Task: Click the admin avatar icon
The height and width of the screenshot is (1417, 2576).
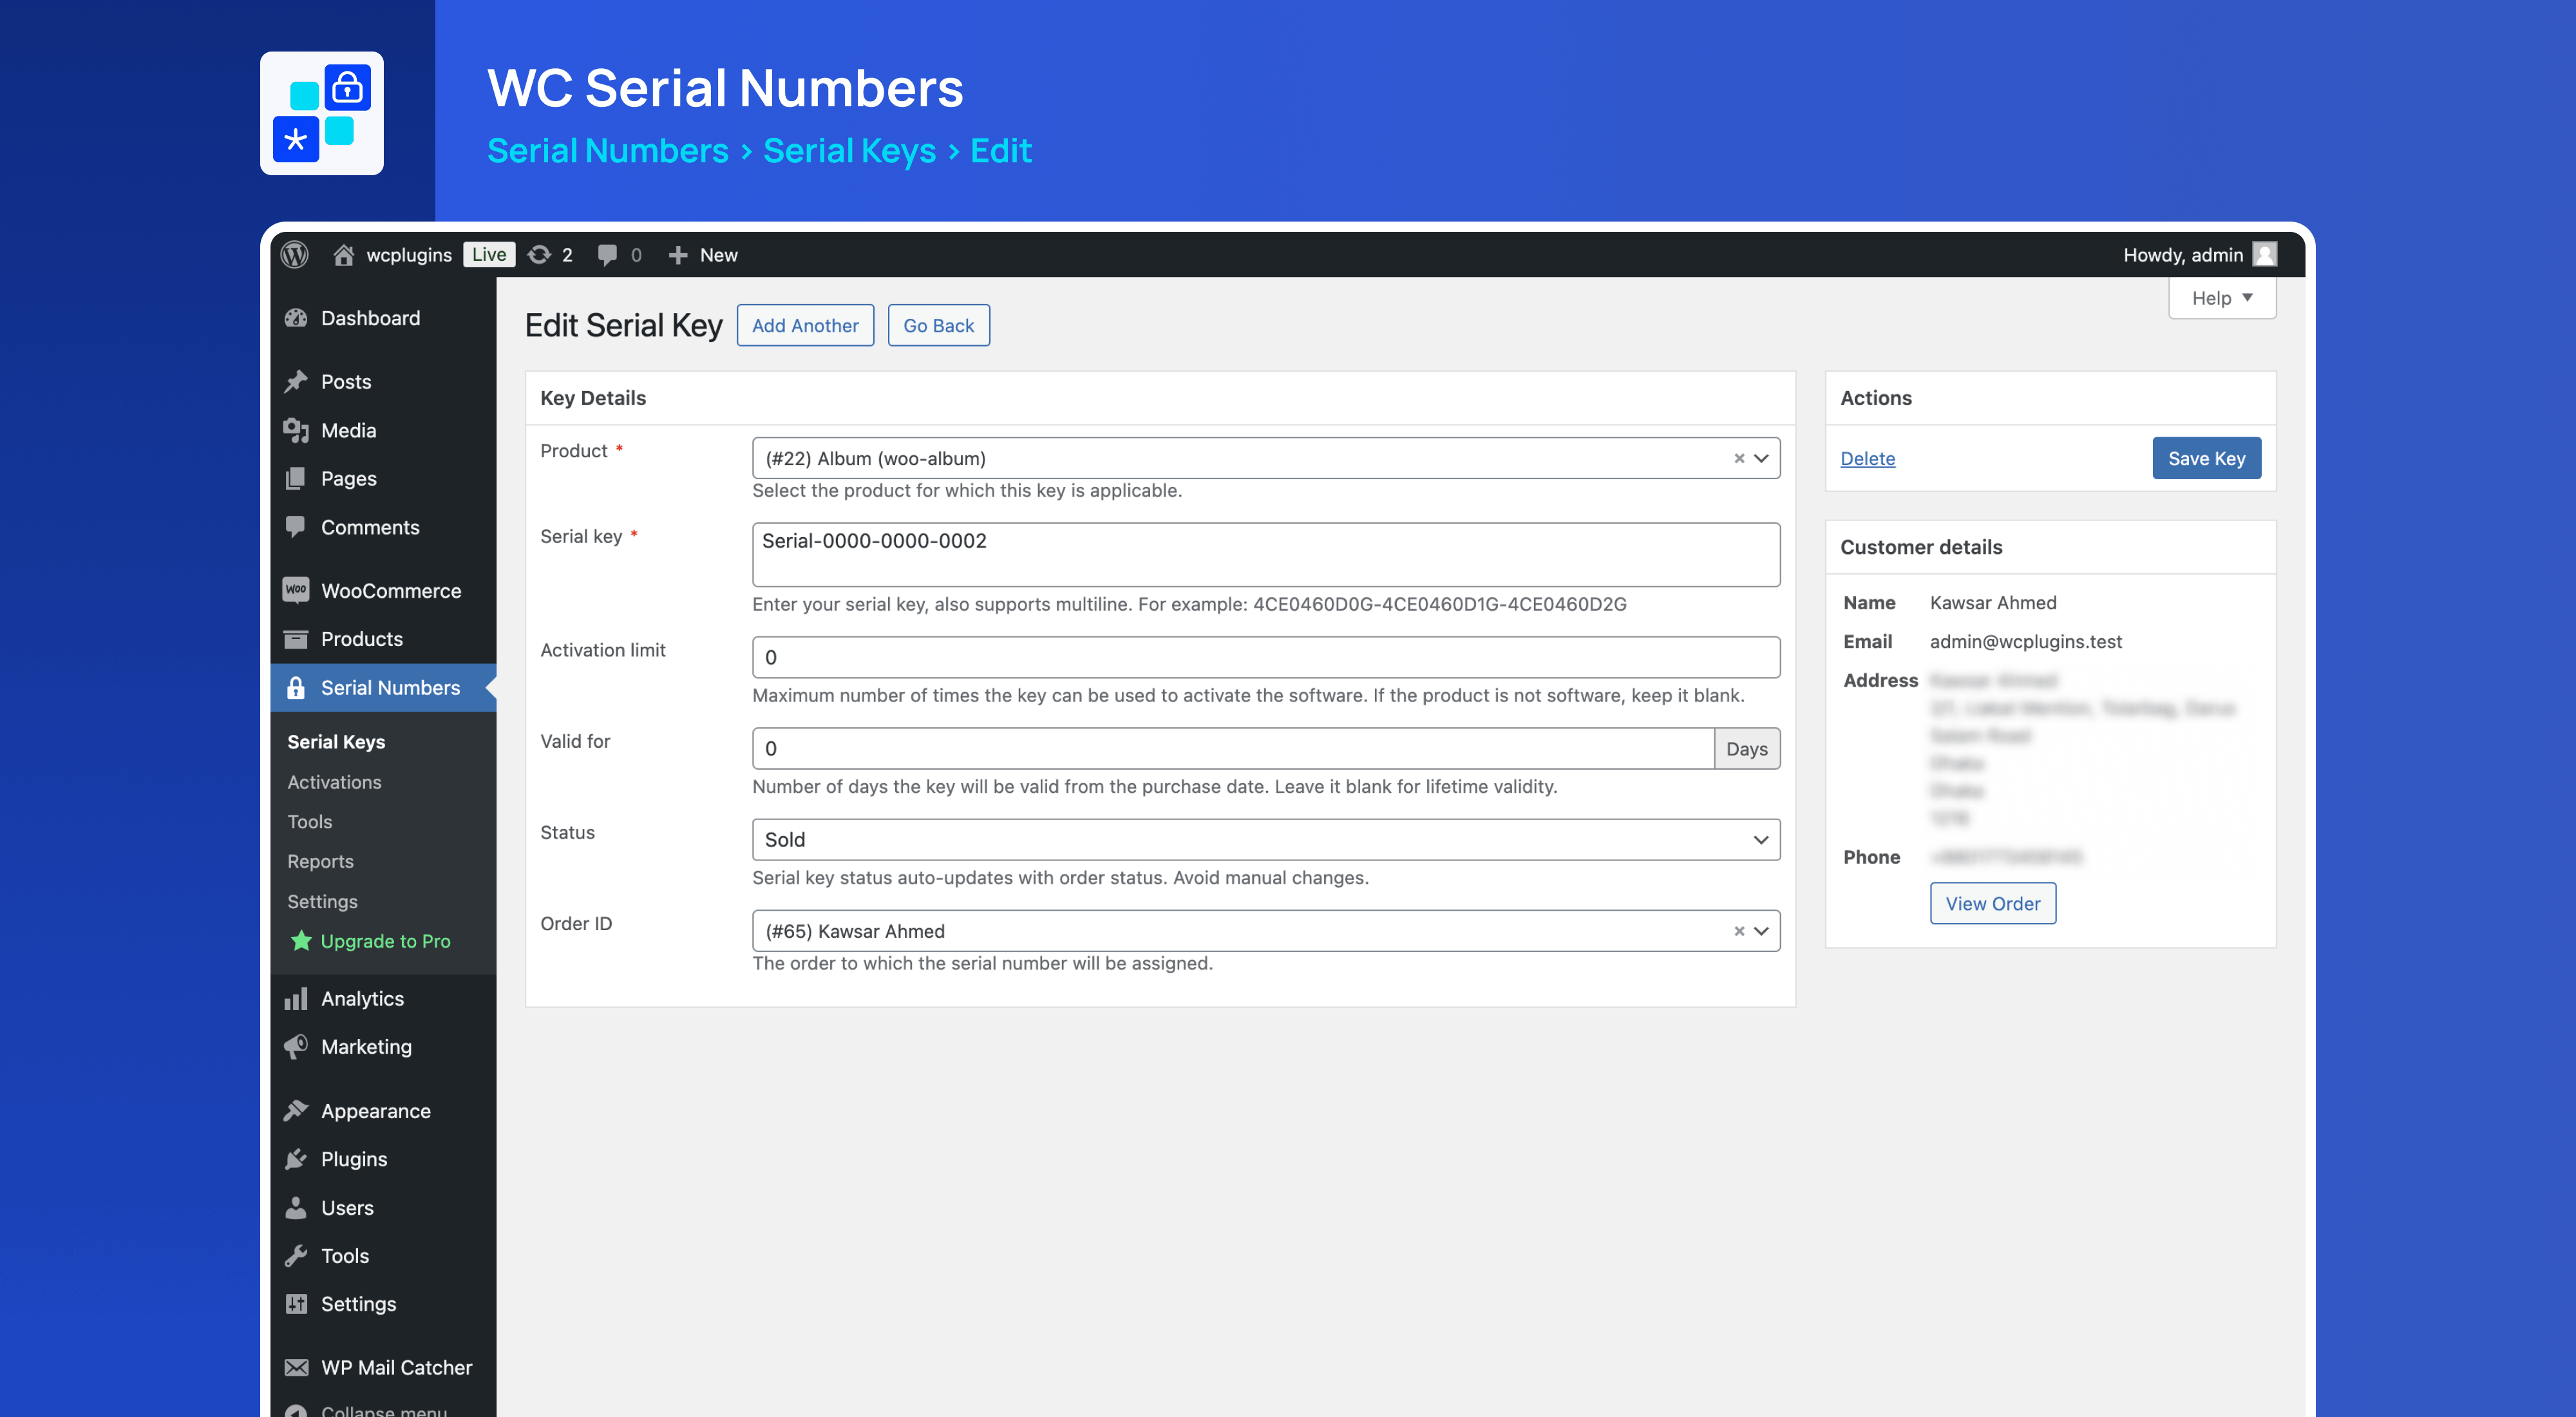Action: tap(2265, 254)
